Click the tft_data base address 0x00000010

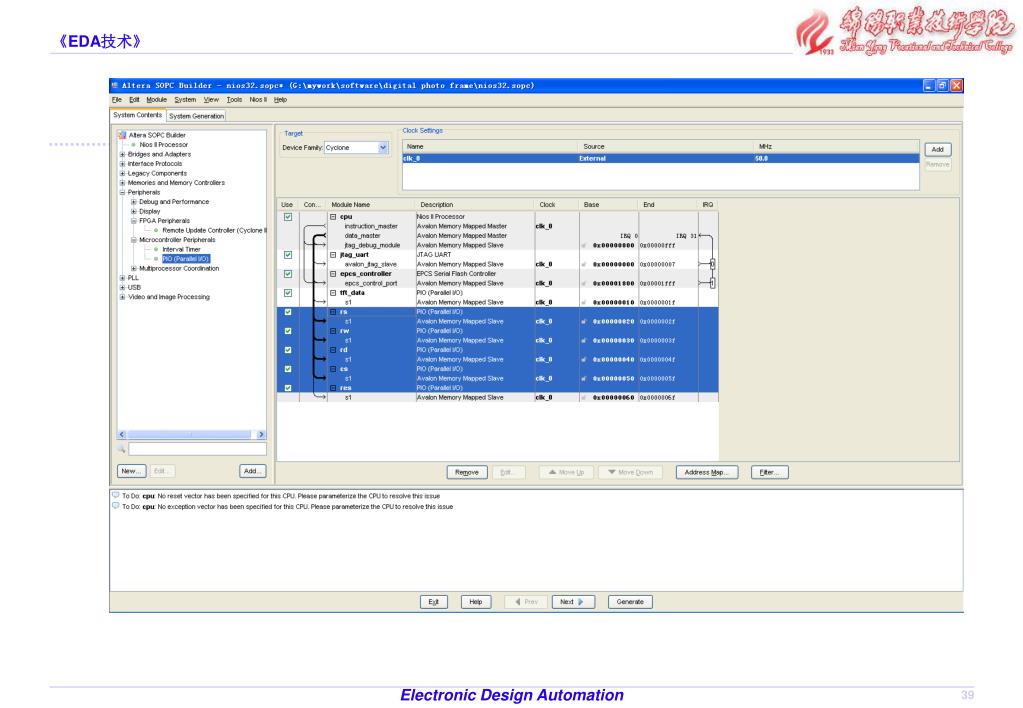[x=613, y=302]
